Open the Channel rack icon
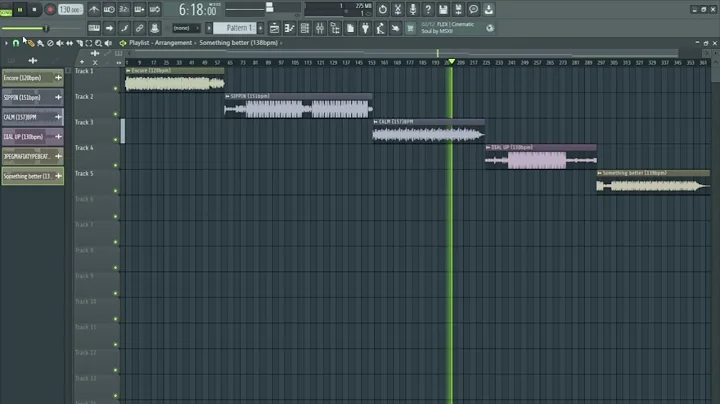This screenshot has height=404, width=720. (304, 28)
